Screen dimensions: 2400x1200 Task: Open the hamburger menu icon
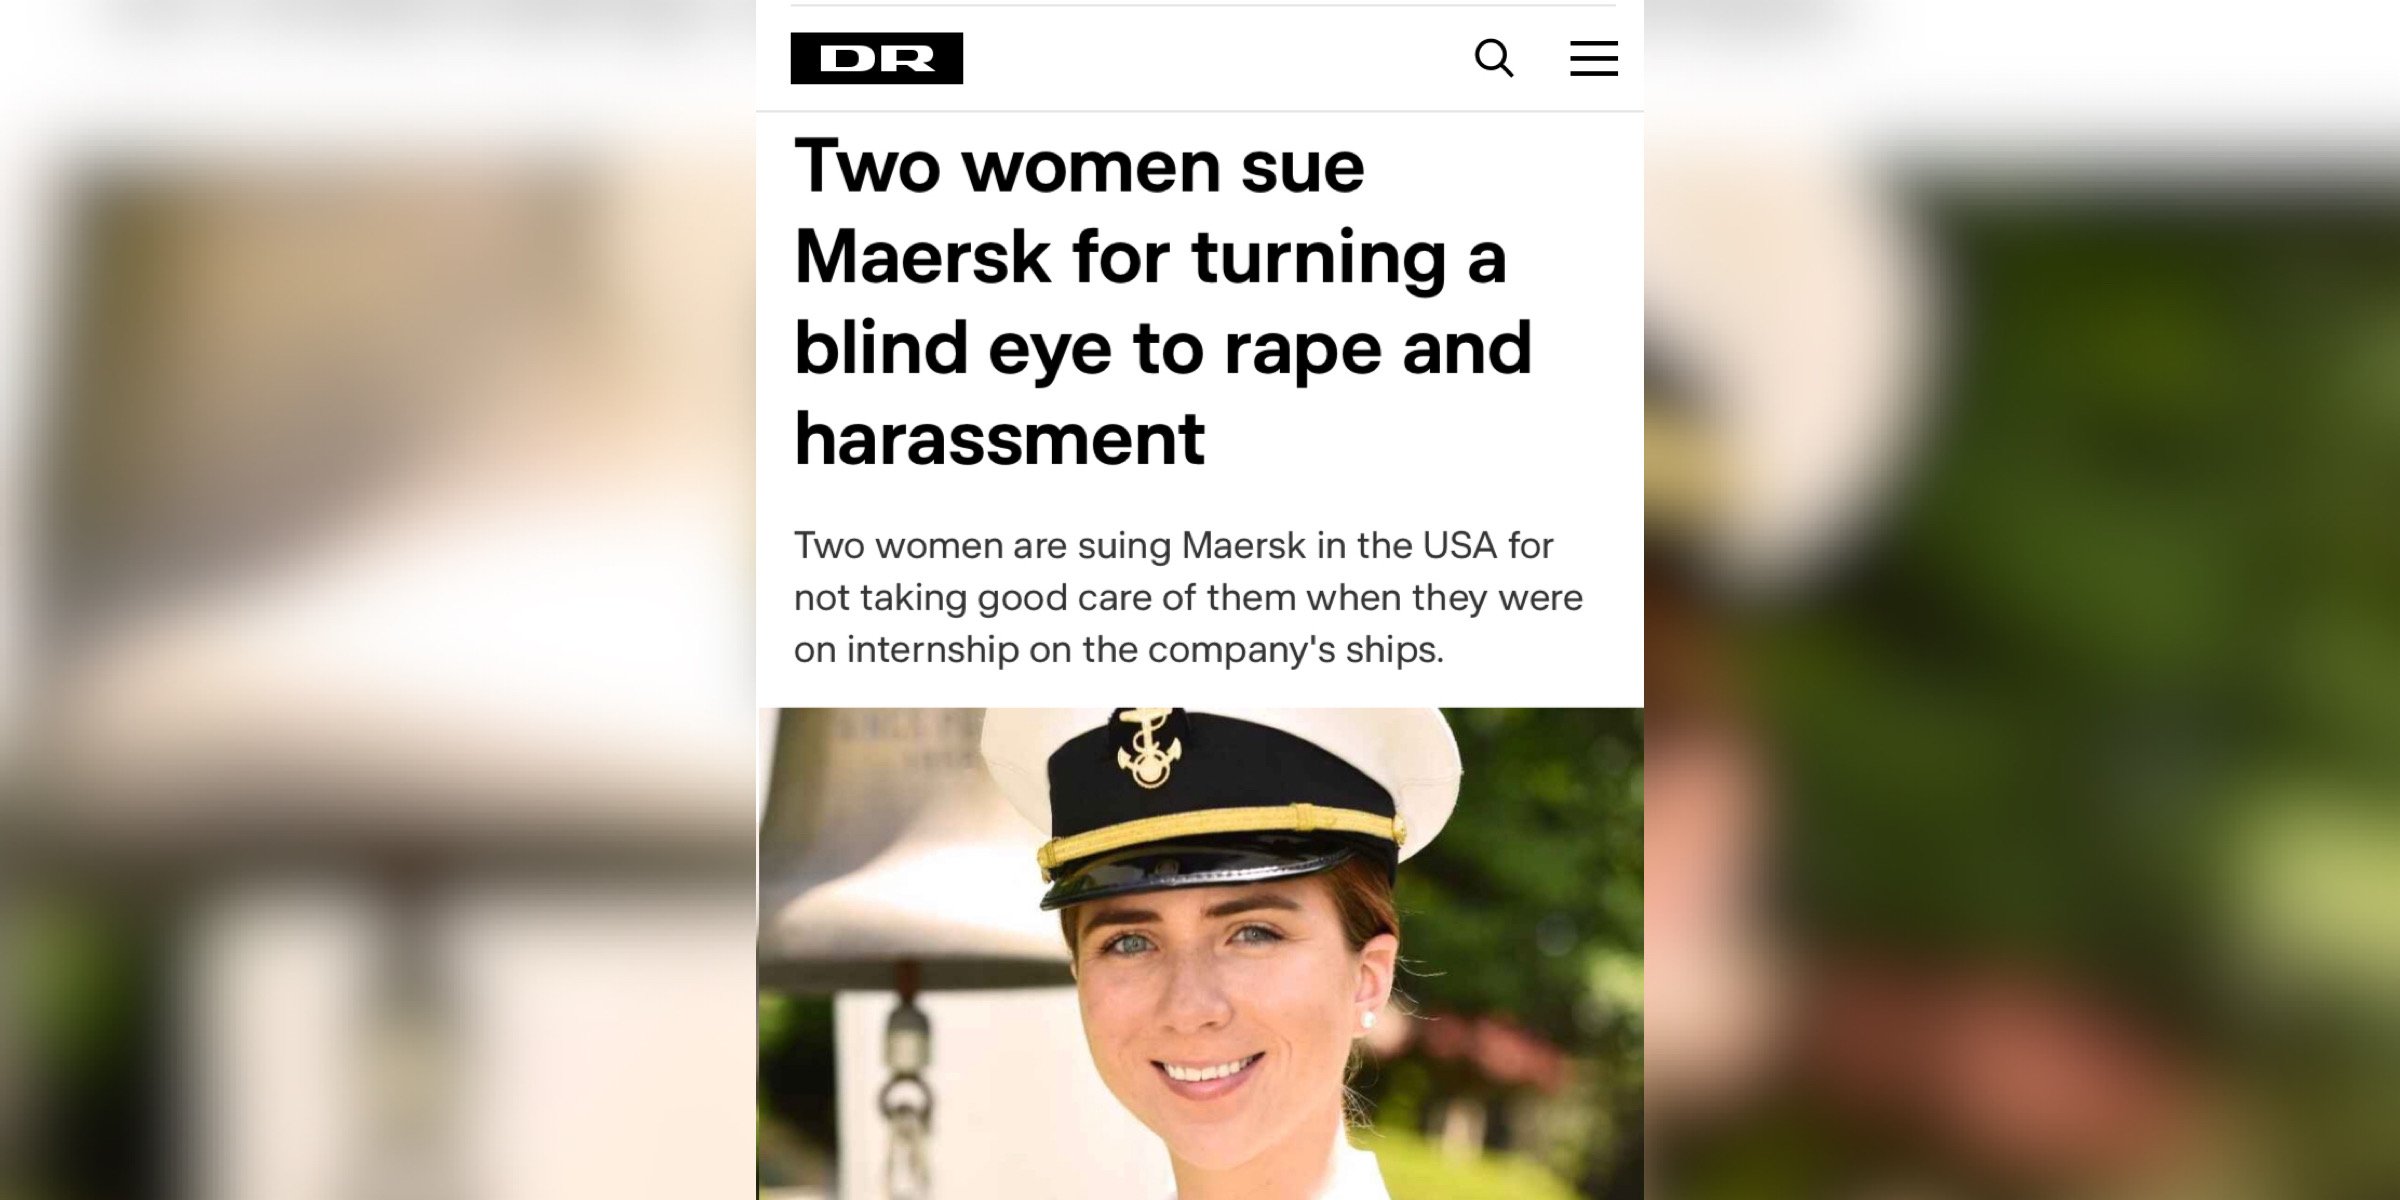tap(1594, 58)
